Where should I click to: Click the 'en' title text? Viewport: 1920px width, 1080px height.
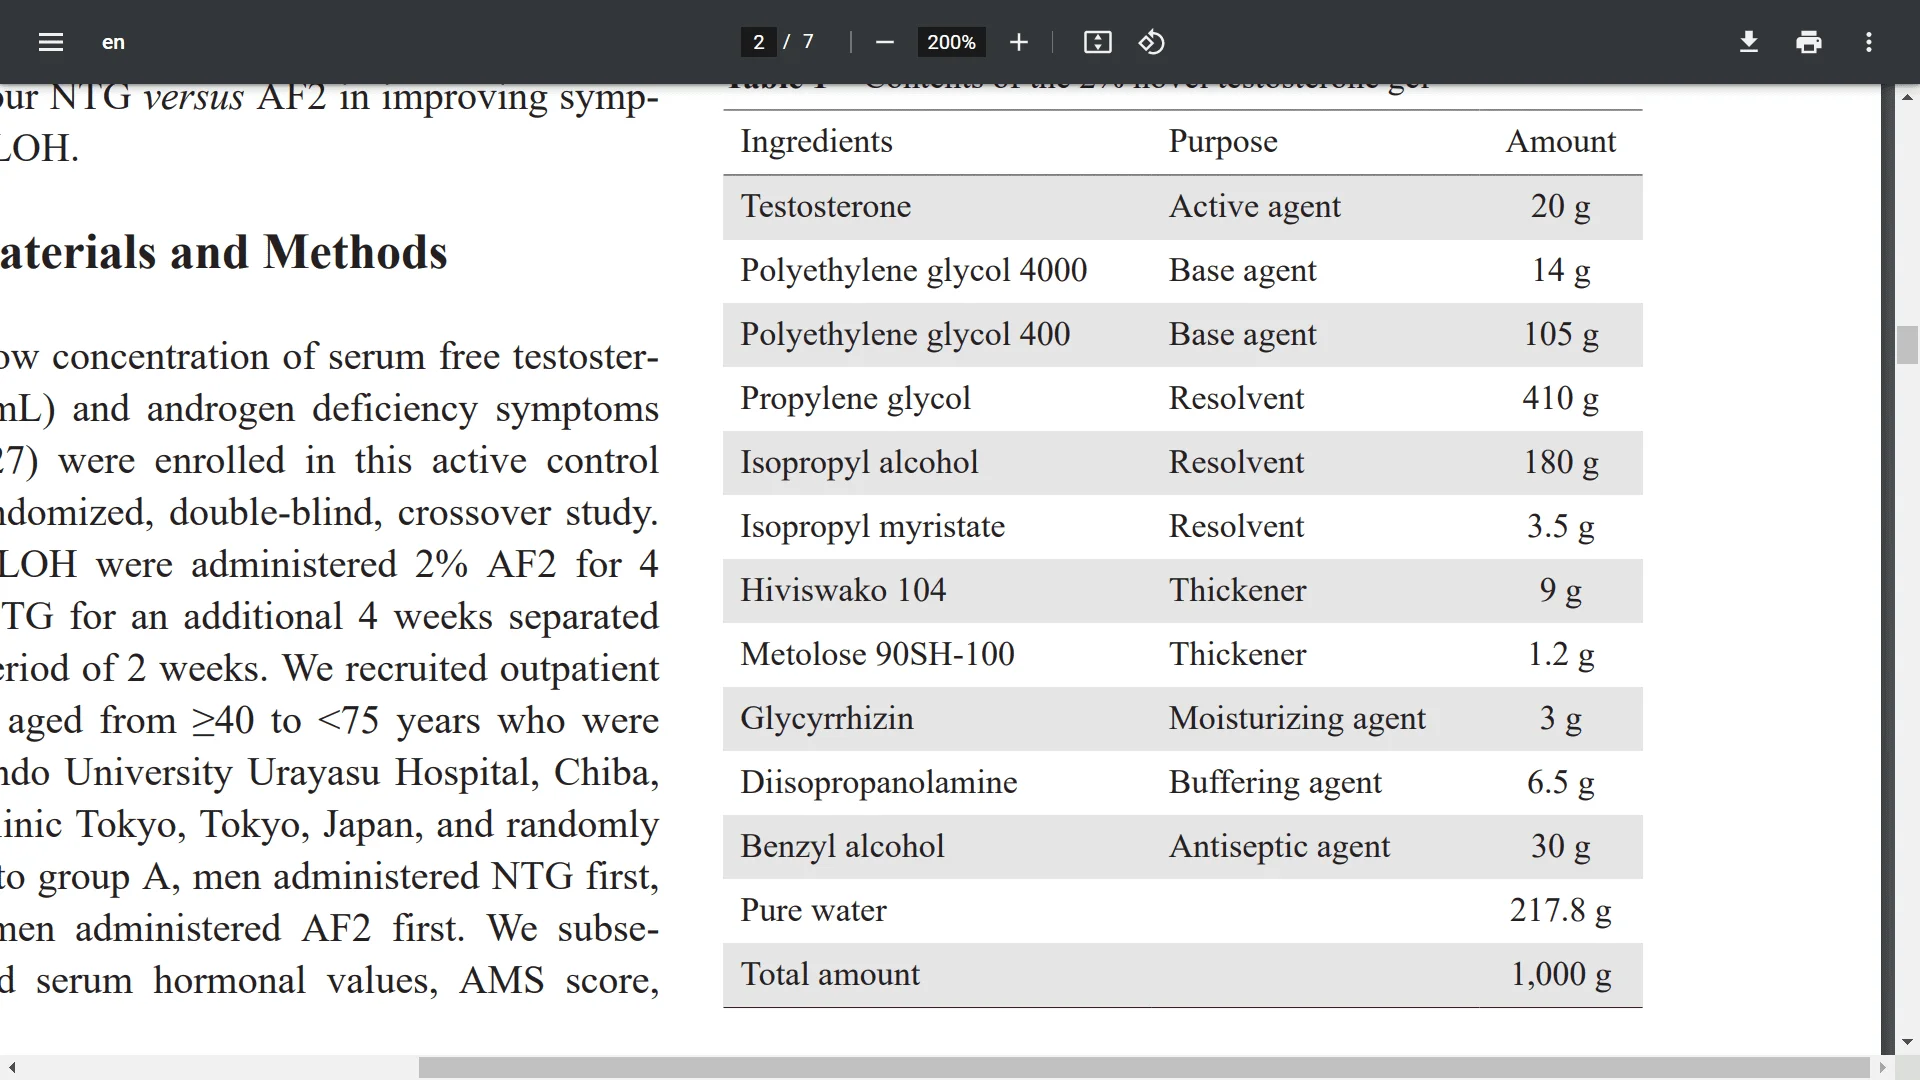(x=113, y=42)
